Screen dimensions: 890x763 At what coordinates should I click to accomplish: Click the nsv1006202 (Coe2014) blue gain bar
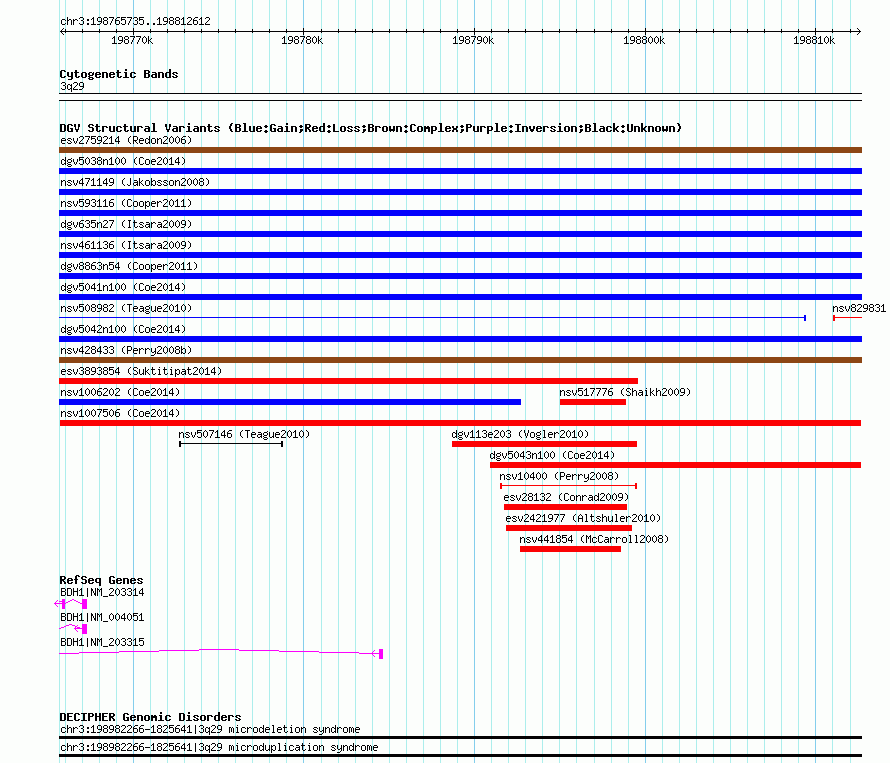point(290,402)
